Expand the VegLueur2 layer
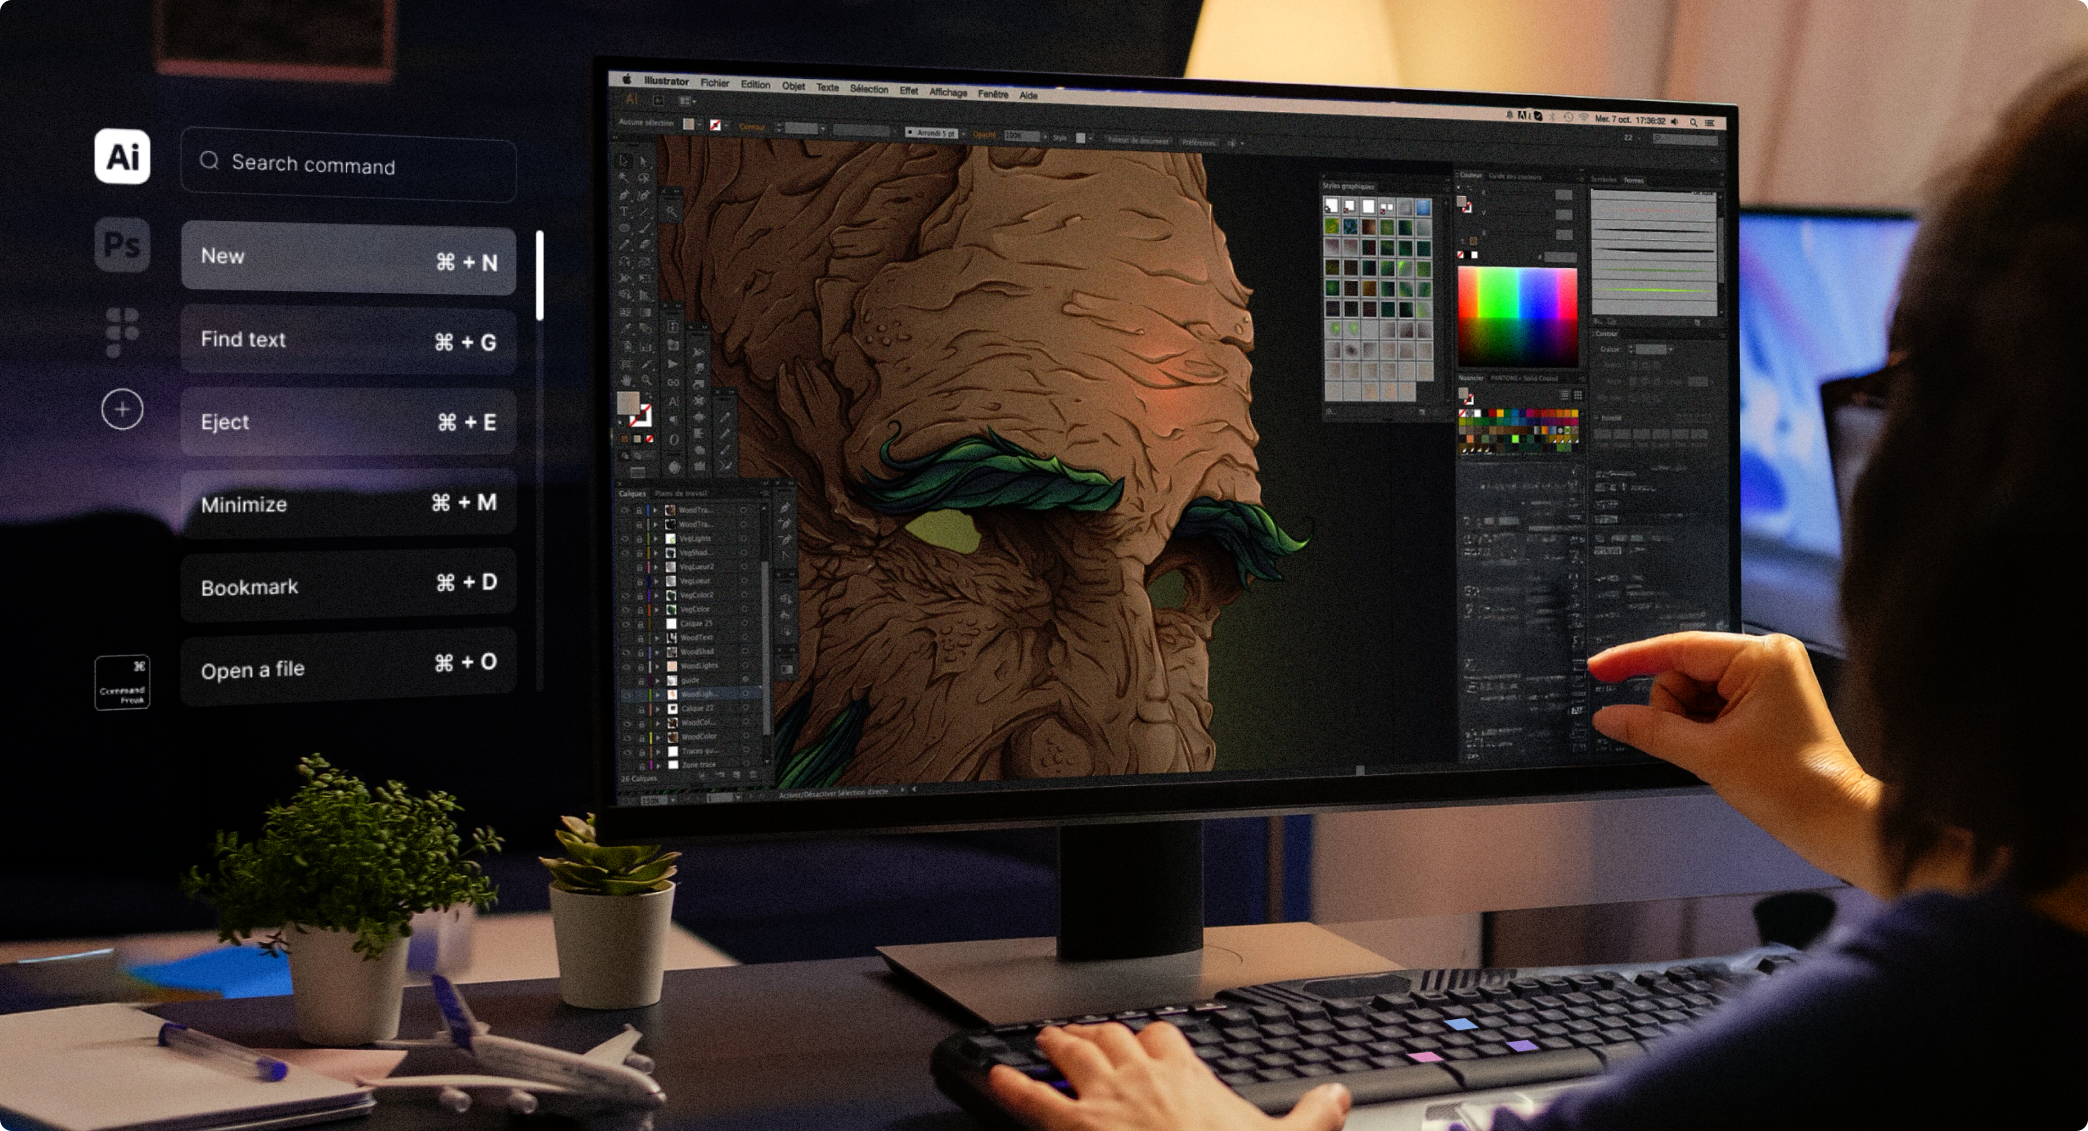Image resolution: width=2088 pixels, height=1131 pixels. (x=657, y=567)
